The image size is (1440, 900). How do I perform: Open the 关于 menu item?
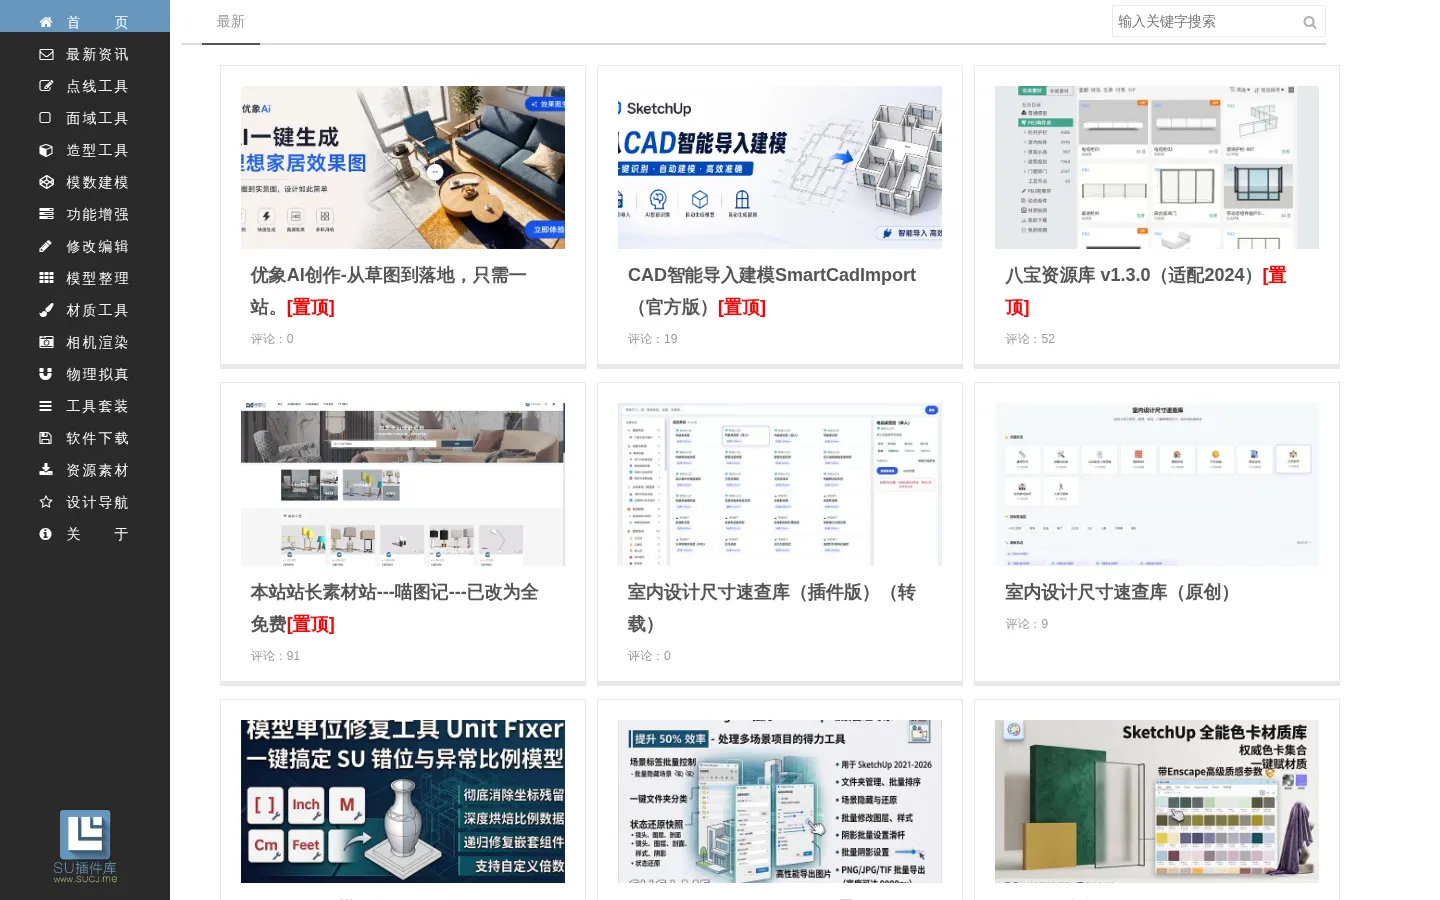click(x=85, y=534)
